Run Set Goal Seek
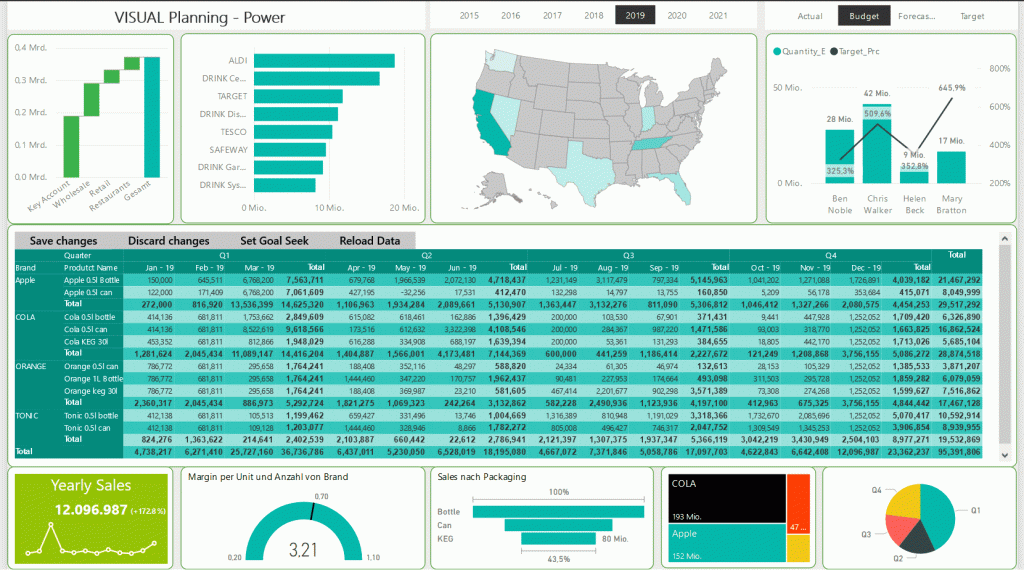 click(x=274, y=241)
